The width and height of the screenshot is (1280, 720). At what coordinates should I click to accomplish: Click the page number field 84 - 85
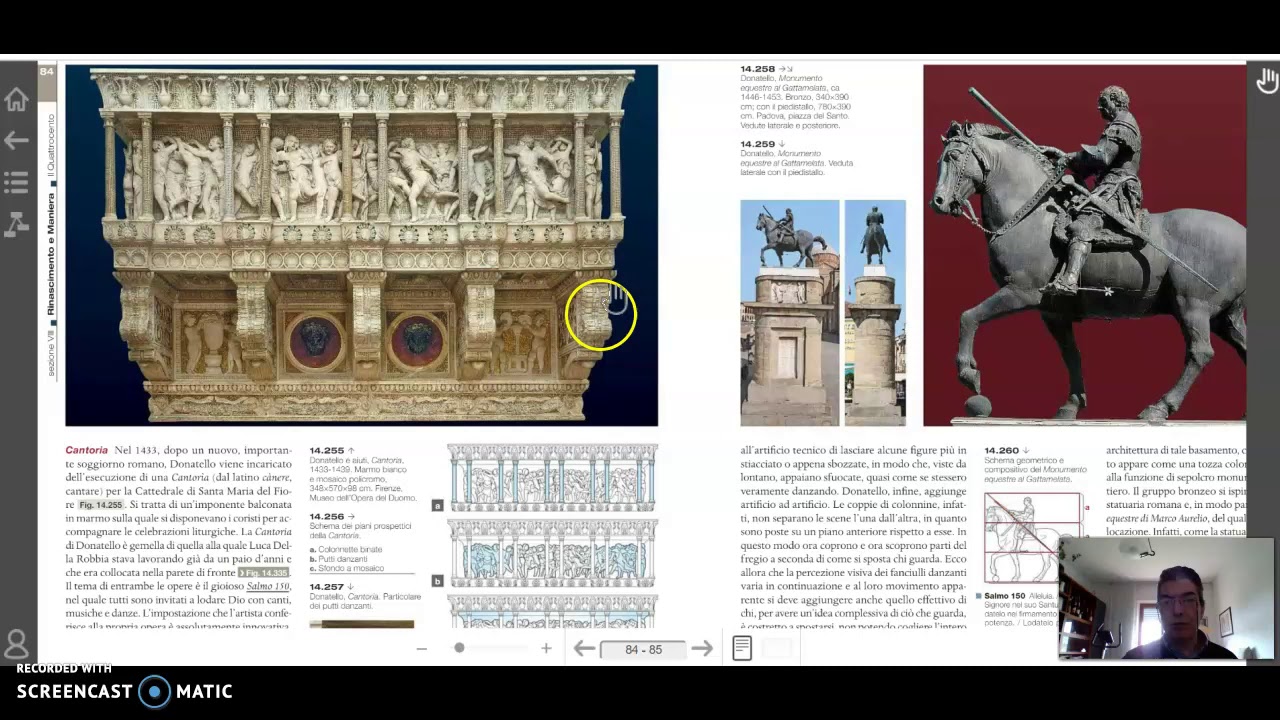(x=643, y=649)
